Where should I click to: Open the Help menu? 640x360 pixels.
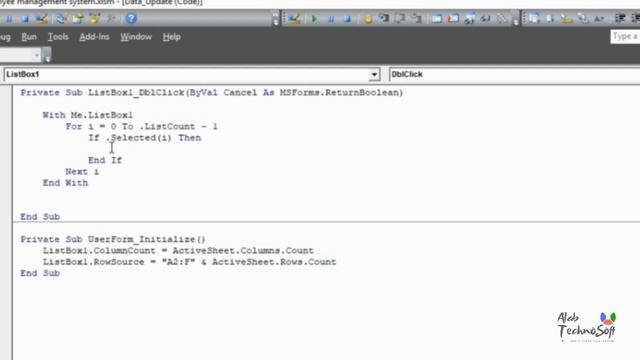coord(171,37)
